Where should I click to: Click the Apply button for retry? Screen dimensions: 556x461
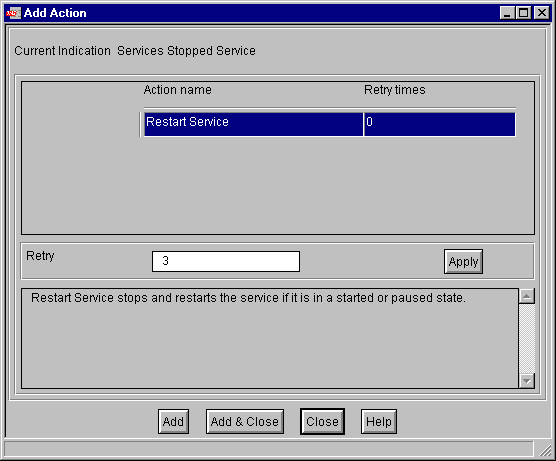pos(463,262)
